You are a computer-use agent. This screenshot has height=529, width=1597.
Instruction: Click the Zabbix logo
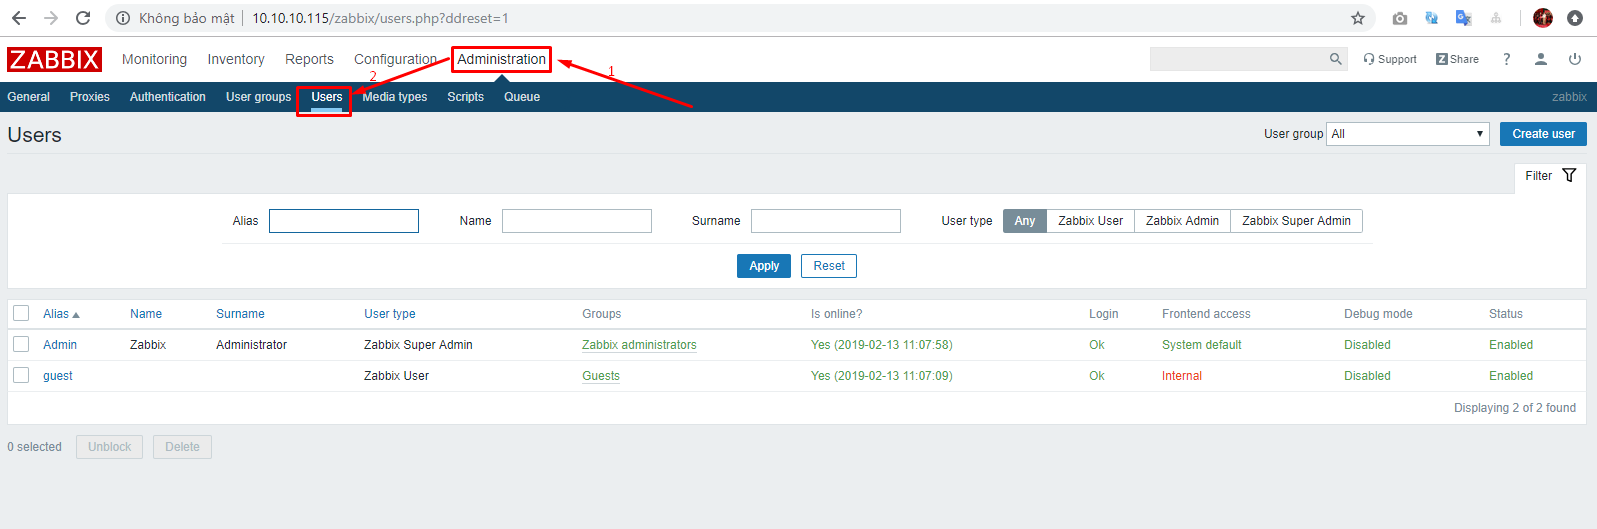pyautogui.click(x=54, y=59)
